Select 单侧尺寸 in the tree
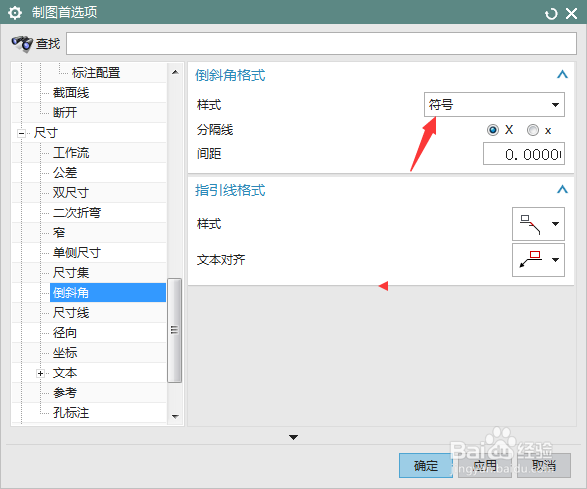The width and height of the screenshot is (587, 489). coord(77,253)
